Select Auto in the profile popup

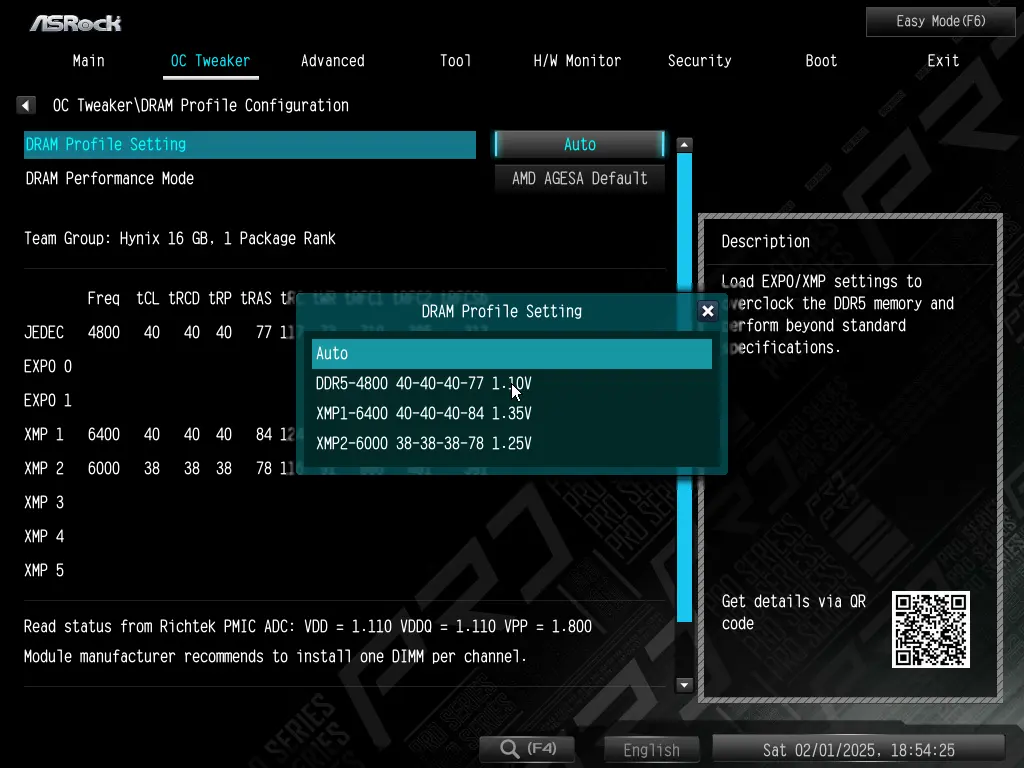coord(511,353)
